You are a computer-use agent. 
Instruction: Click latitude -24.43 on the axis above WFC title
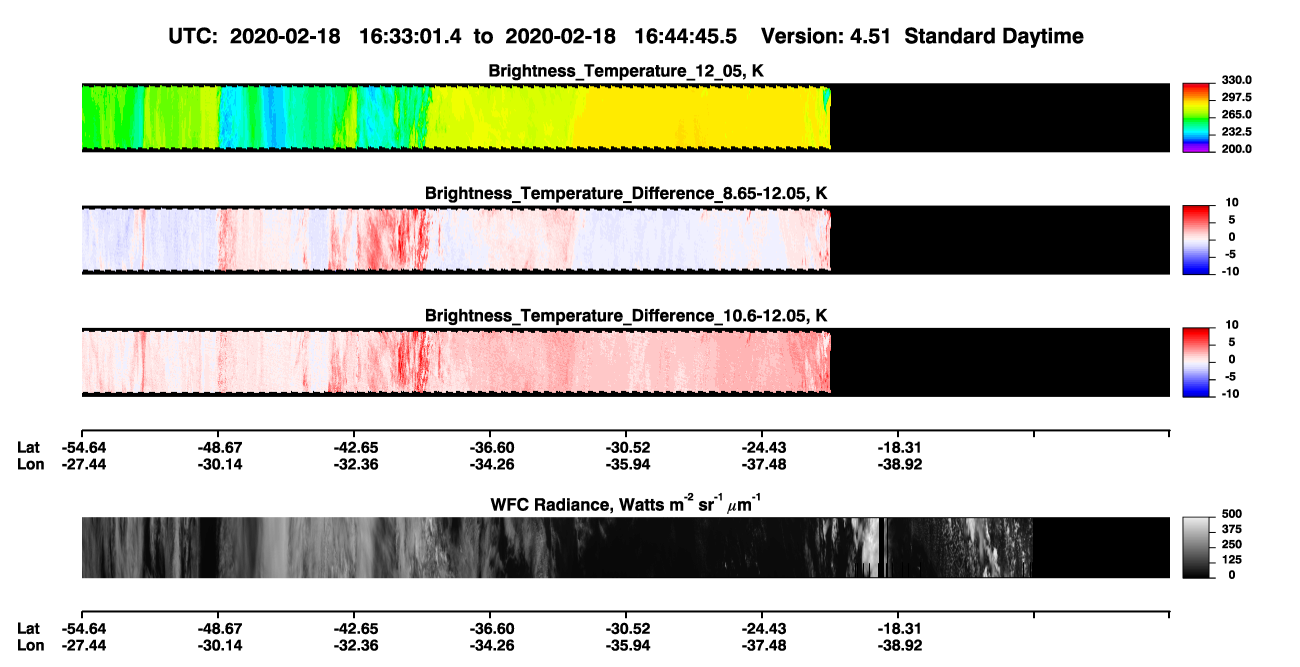click(762, 449)
